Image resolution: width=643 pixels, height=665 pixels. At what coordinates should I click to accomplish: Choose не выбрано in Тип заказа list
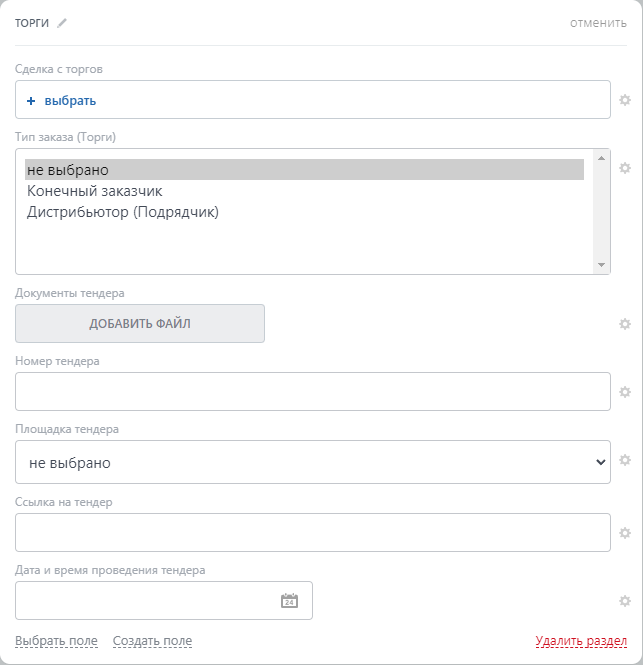[x=68, y=170]
